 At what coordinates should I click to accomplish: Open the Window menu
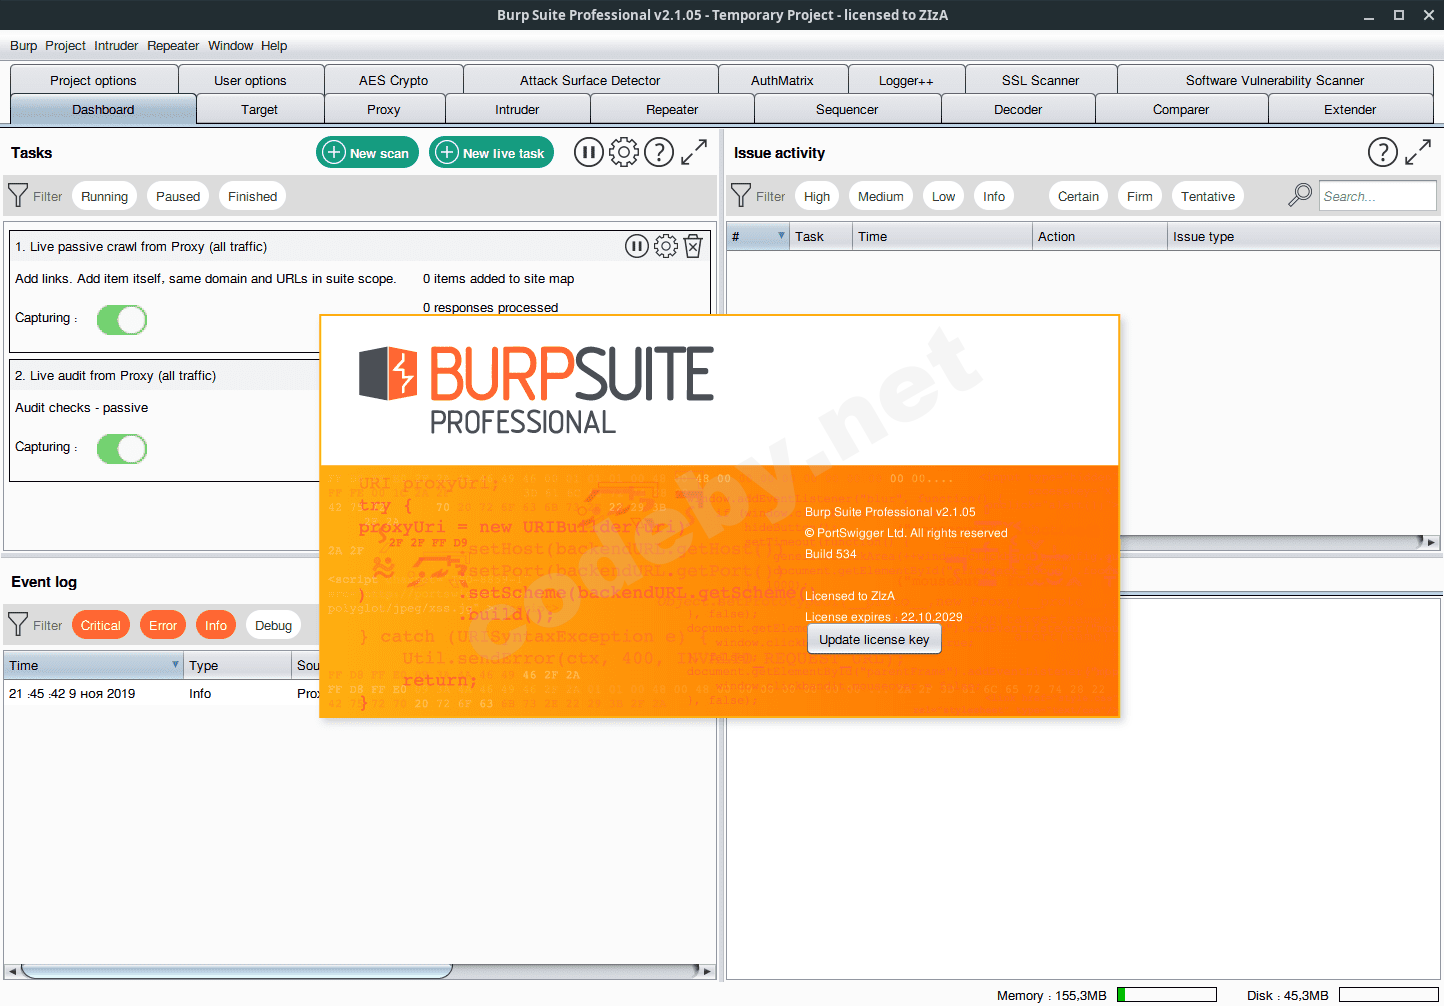tap(230, 45)
